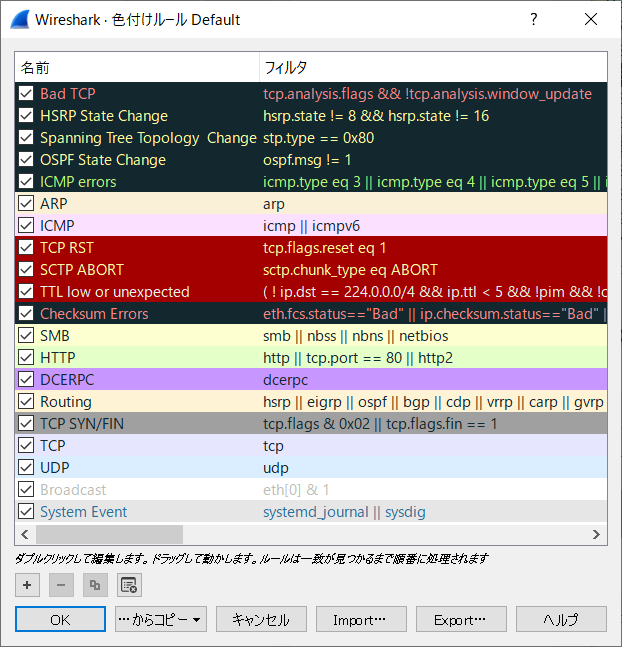Uncheck the TTL low or unexpected checkbox
Screen dimensions: 622x647
coord(26,291)
